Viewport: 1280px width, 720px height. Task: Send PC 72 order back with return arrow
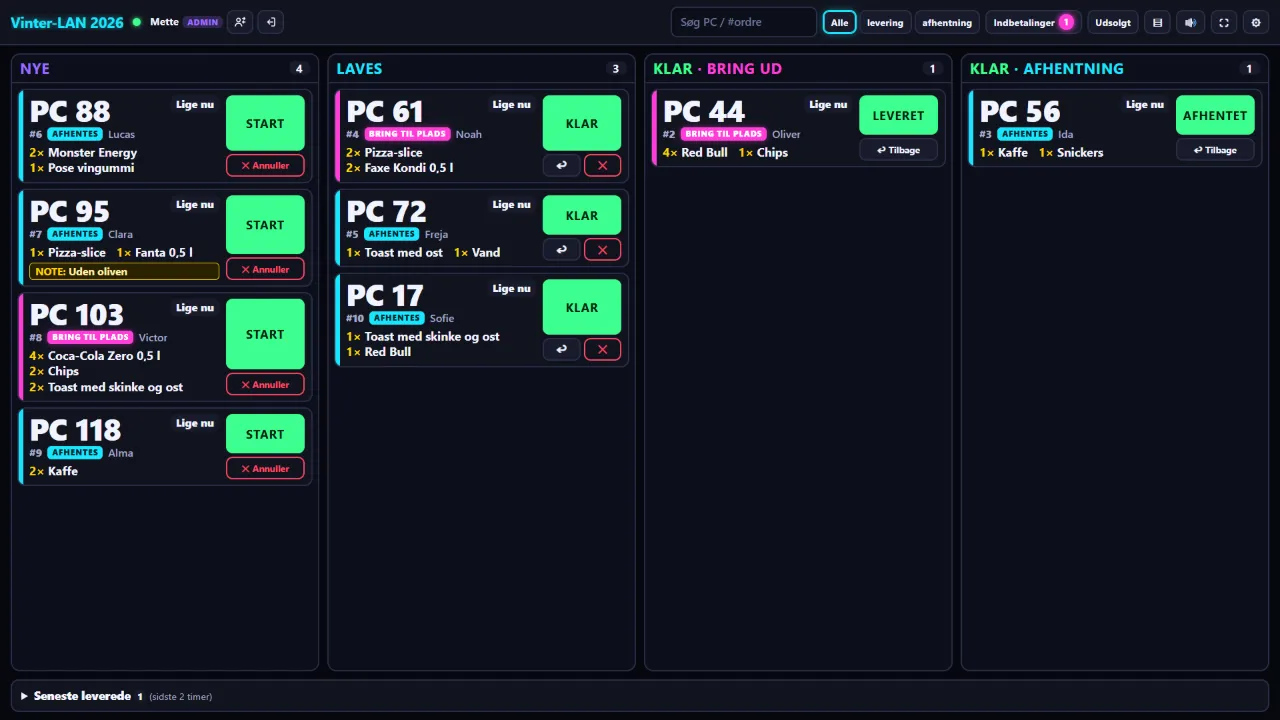(562, 250)
